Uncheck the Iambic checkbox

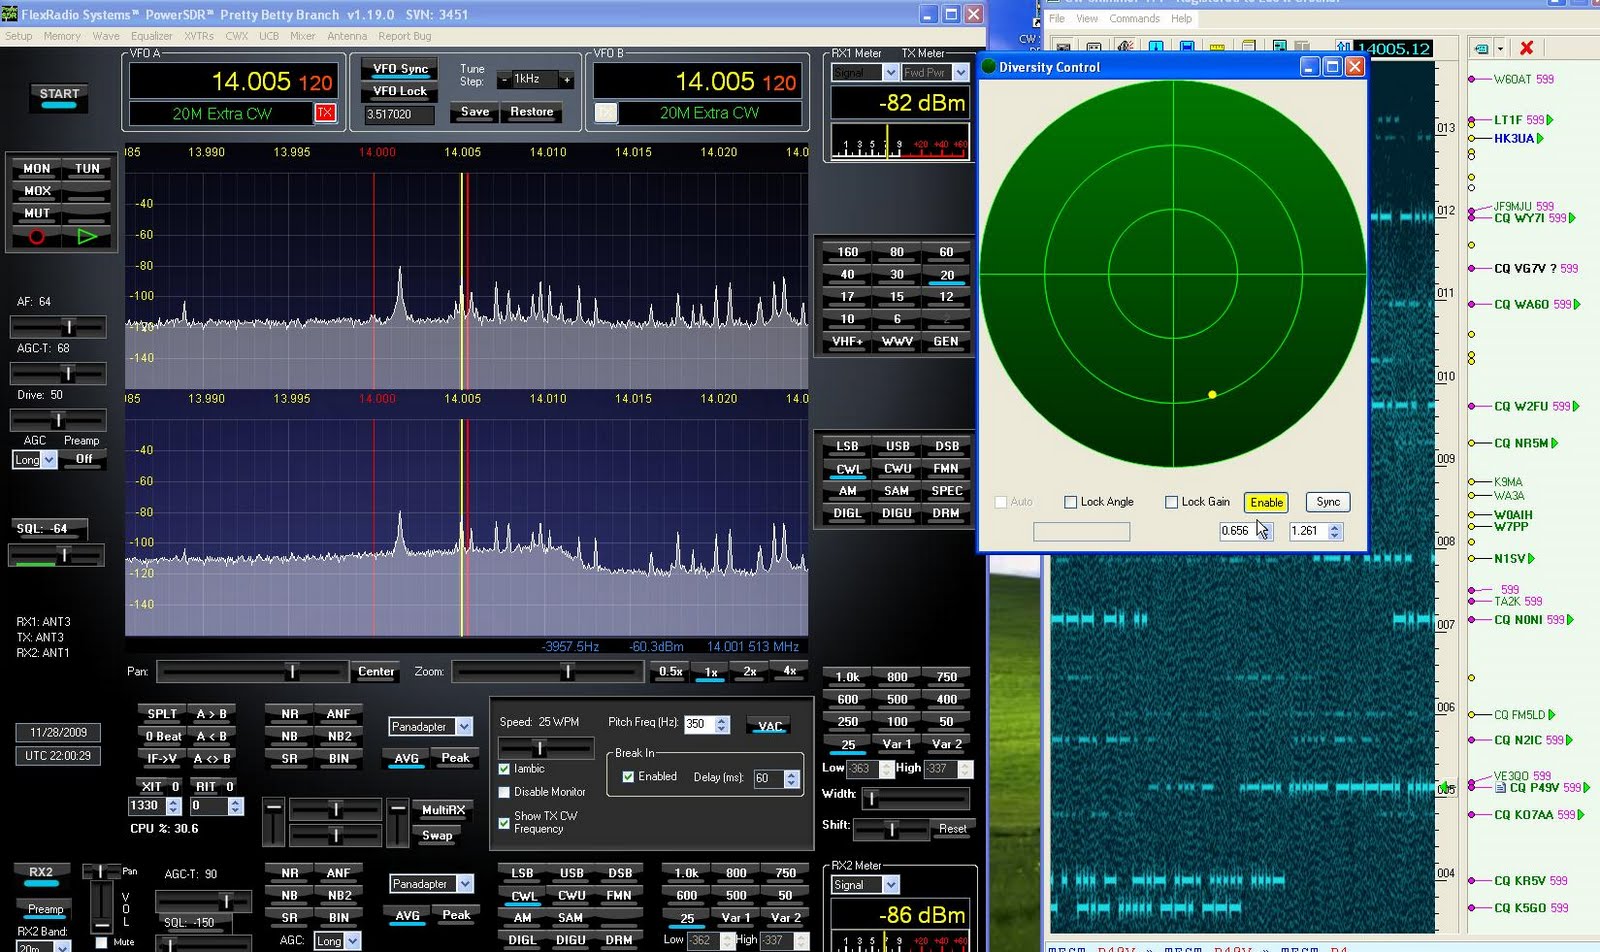(504, 769)
